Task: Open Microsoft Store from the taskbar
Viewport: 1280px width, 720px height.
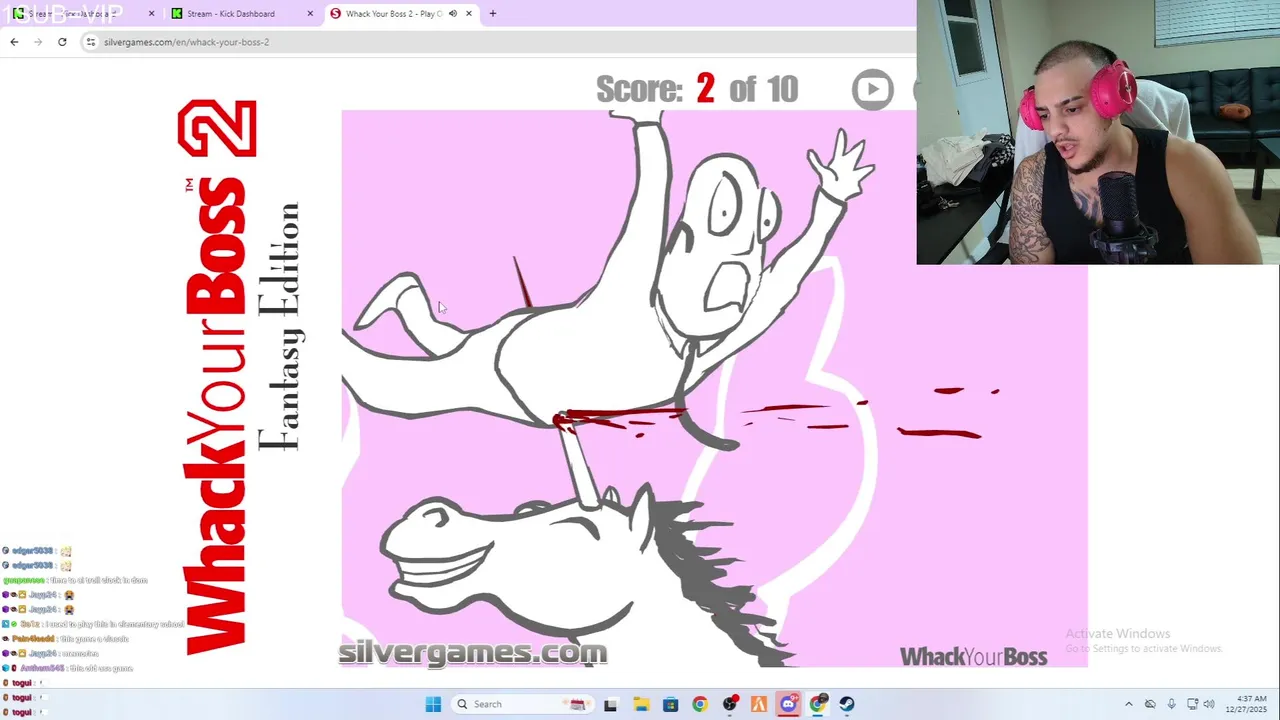Action: pos(670,704)
